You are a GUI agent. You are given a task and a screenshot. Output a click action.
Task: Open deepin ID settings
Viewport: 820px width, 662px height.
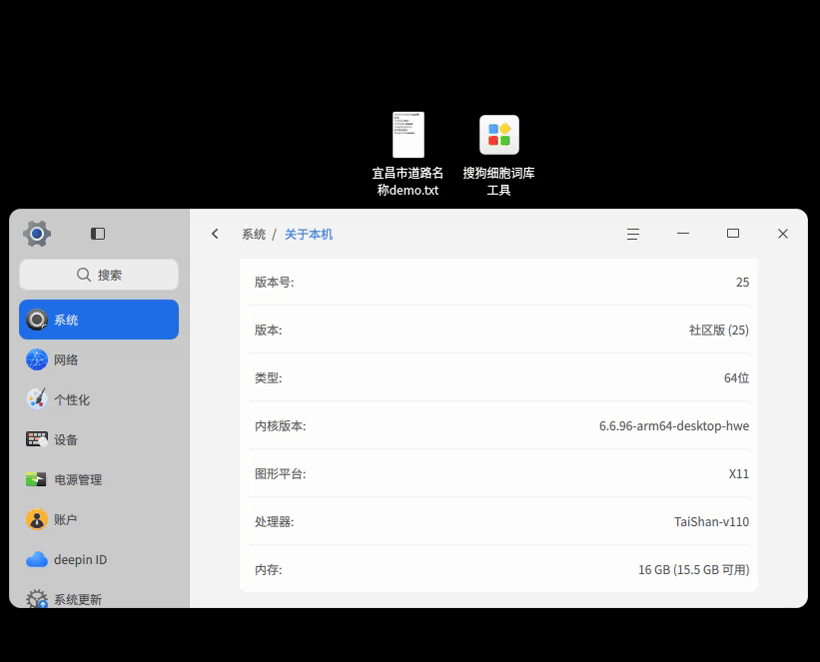[99, 560]
